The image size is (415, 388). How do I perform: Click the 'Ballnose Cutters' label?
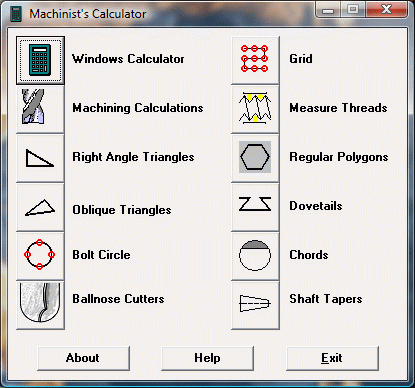point(118,299)
